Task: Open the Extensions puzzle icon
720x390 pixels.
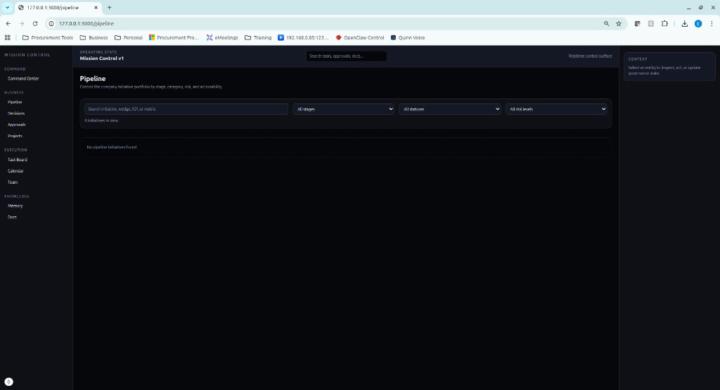Action: (x=664, y=23)
